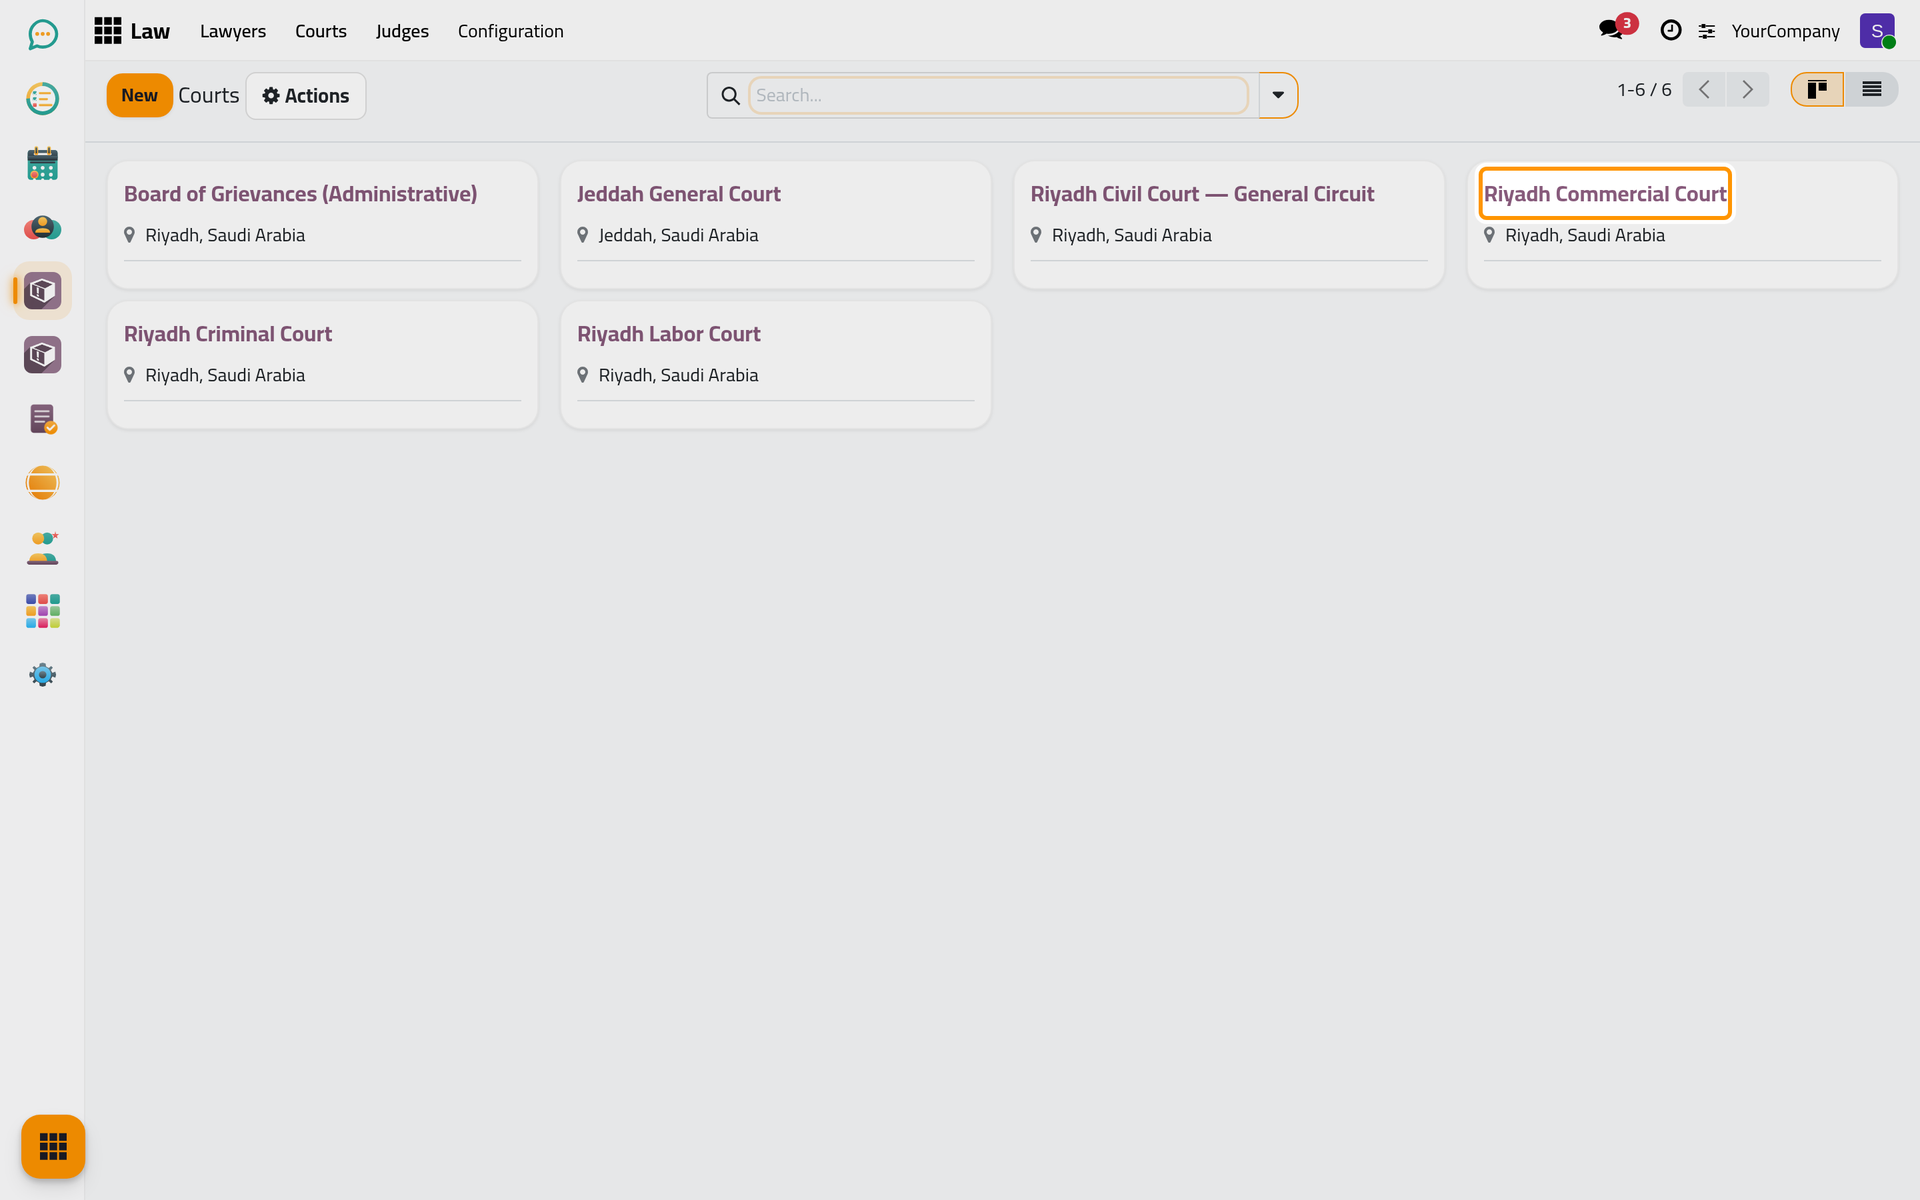Screen dimensions: 1920x1200
Task: Expand the search options dropdown arrow
Action: (x=1278, y=95)
